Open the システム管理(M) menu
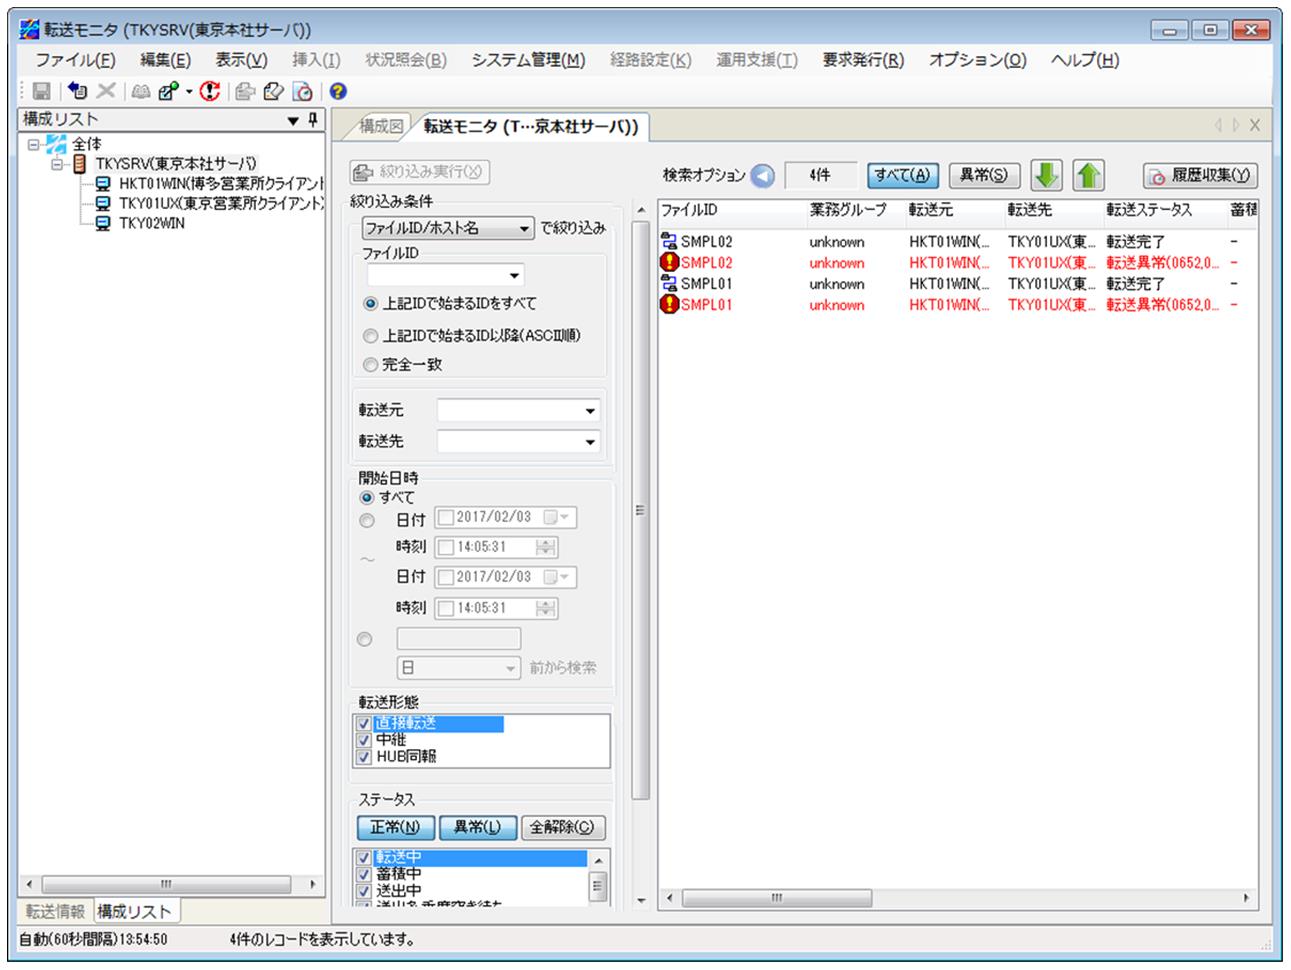 (528, 60)
